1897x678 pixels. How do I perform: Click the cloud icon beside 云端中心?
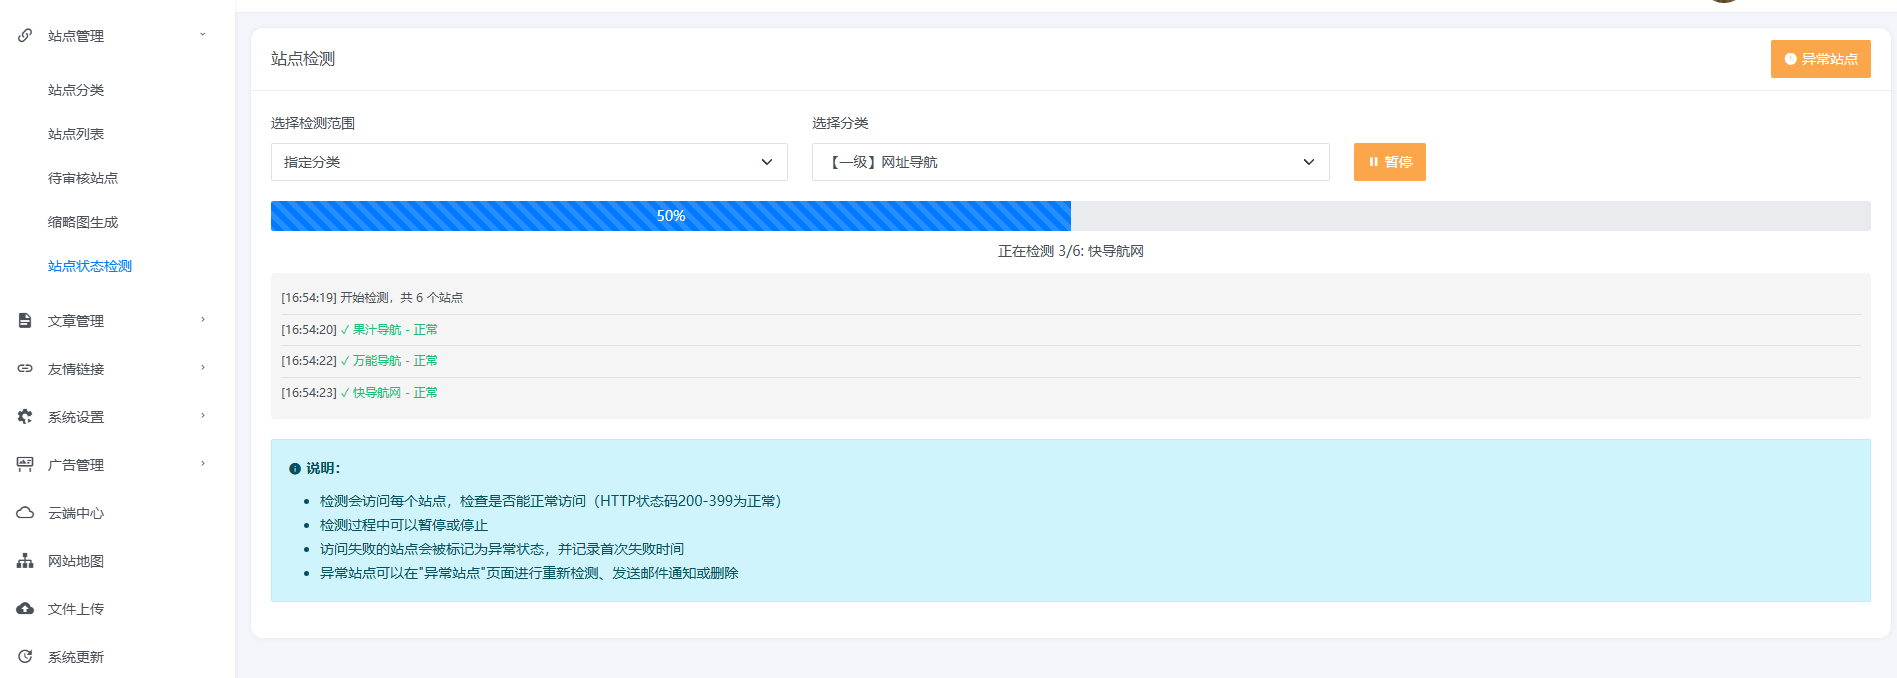[25, 512]
